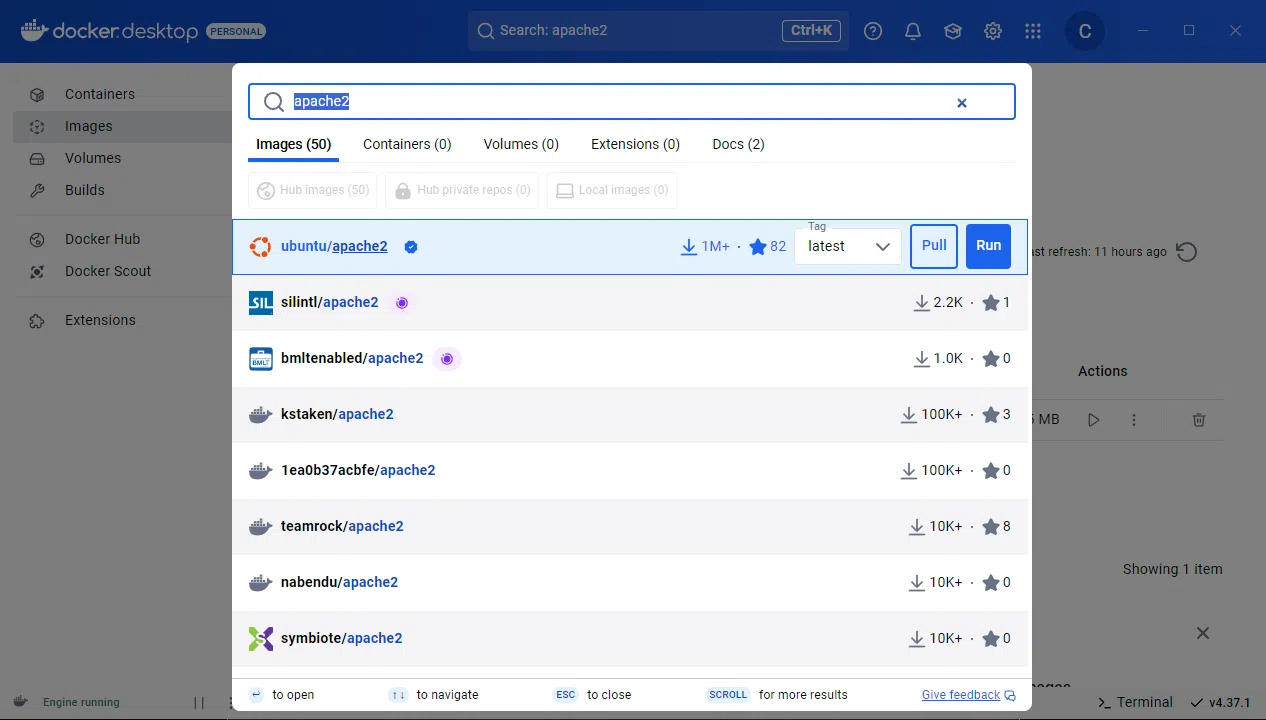Switch to the Containers search results tab
The width and height of the screenshot is (1266, 720).
click(407, 144)
